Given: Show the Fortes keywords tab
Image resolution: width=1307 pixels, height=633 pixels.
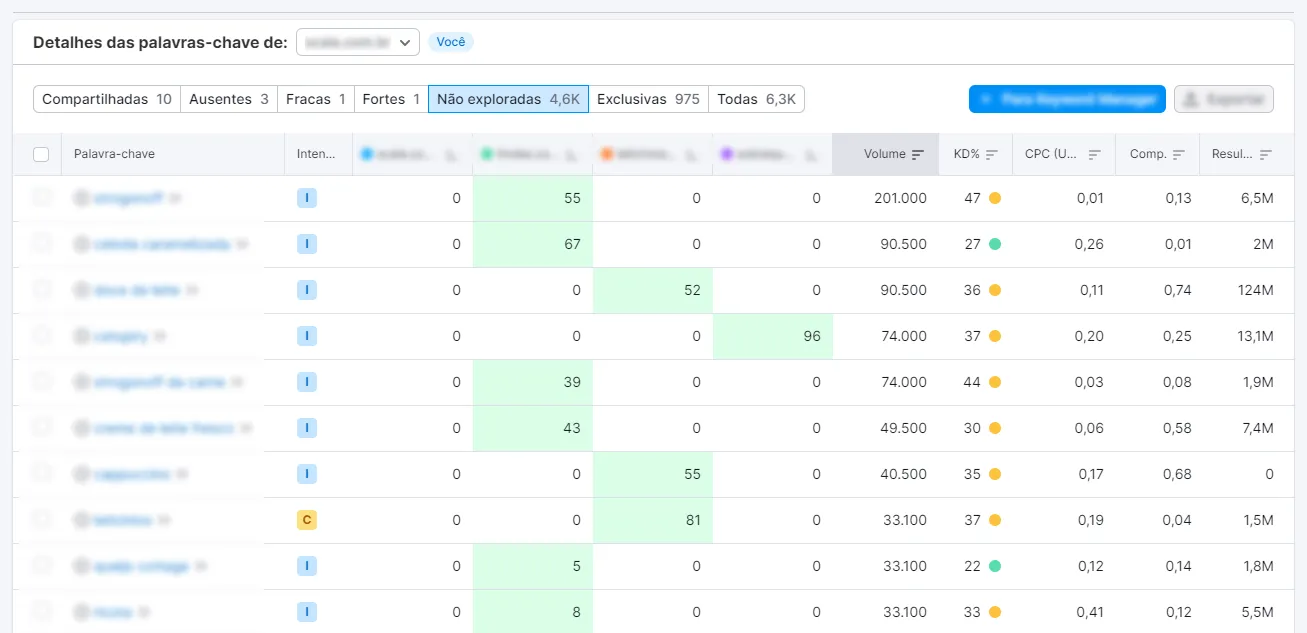Looking at the screenshot, I should click(x=391, y=99).
